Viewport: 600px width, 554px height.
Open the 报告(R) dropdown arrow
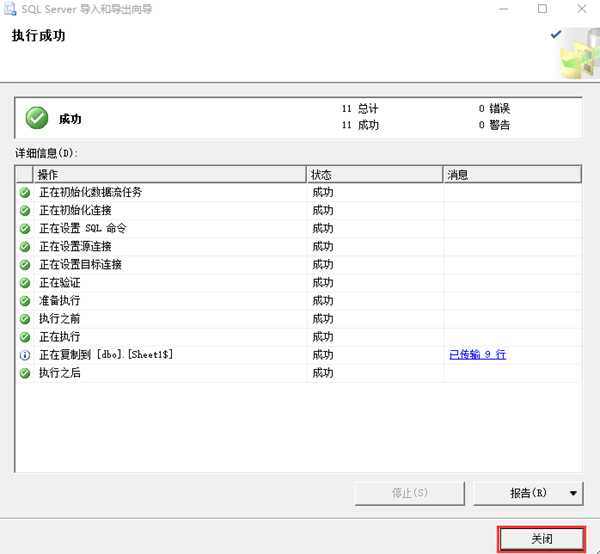(x=573, y=493)
